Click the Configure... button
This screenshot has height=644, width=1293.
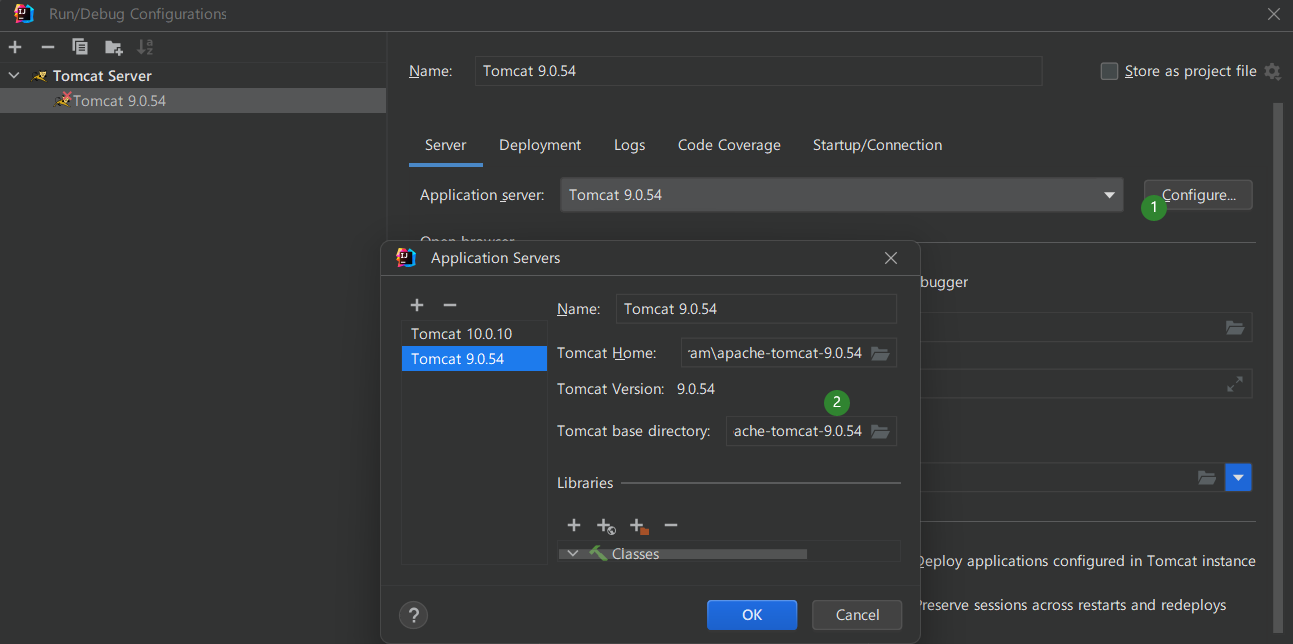[x=1198, y=195]
